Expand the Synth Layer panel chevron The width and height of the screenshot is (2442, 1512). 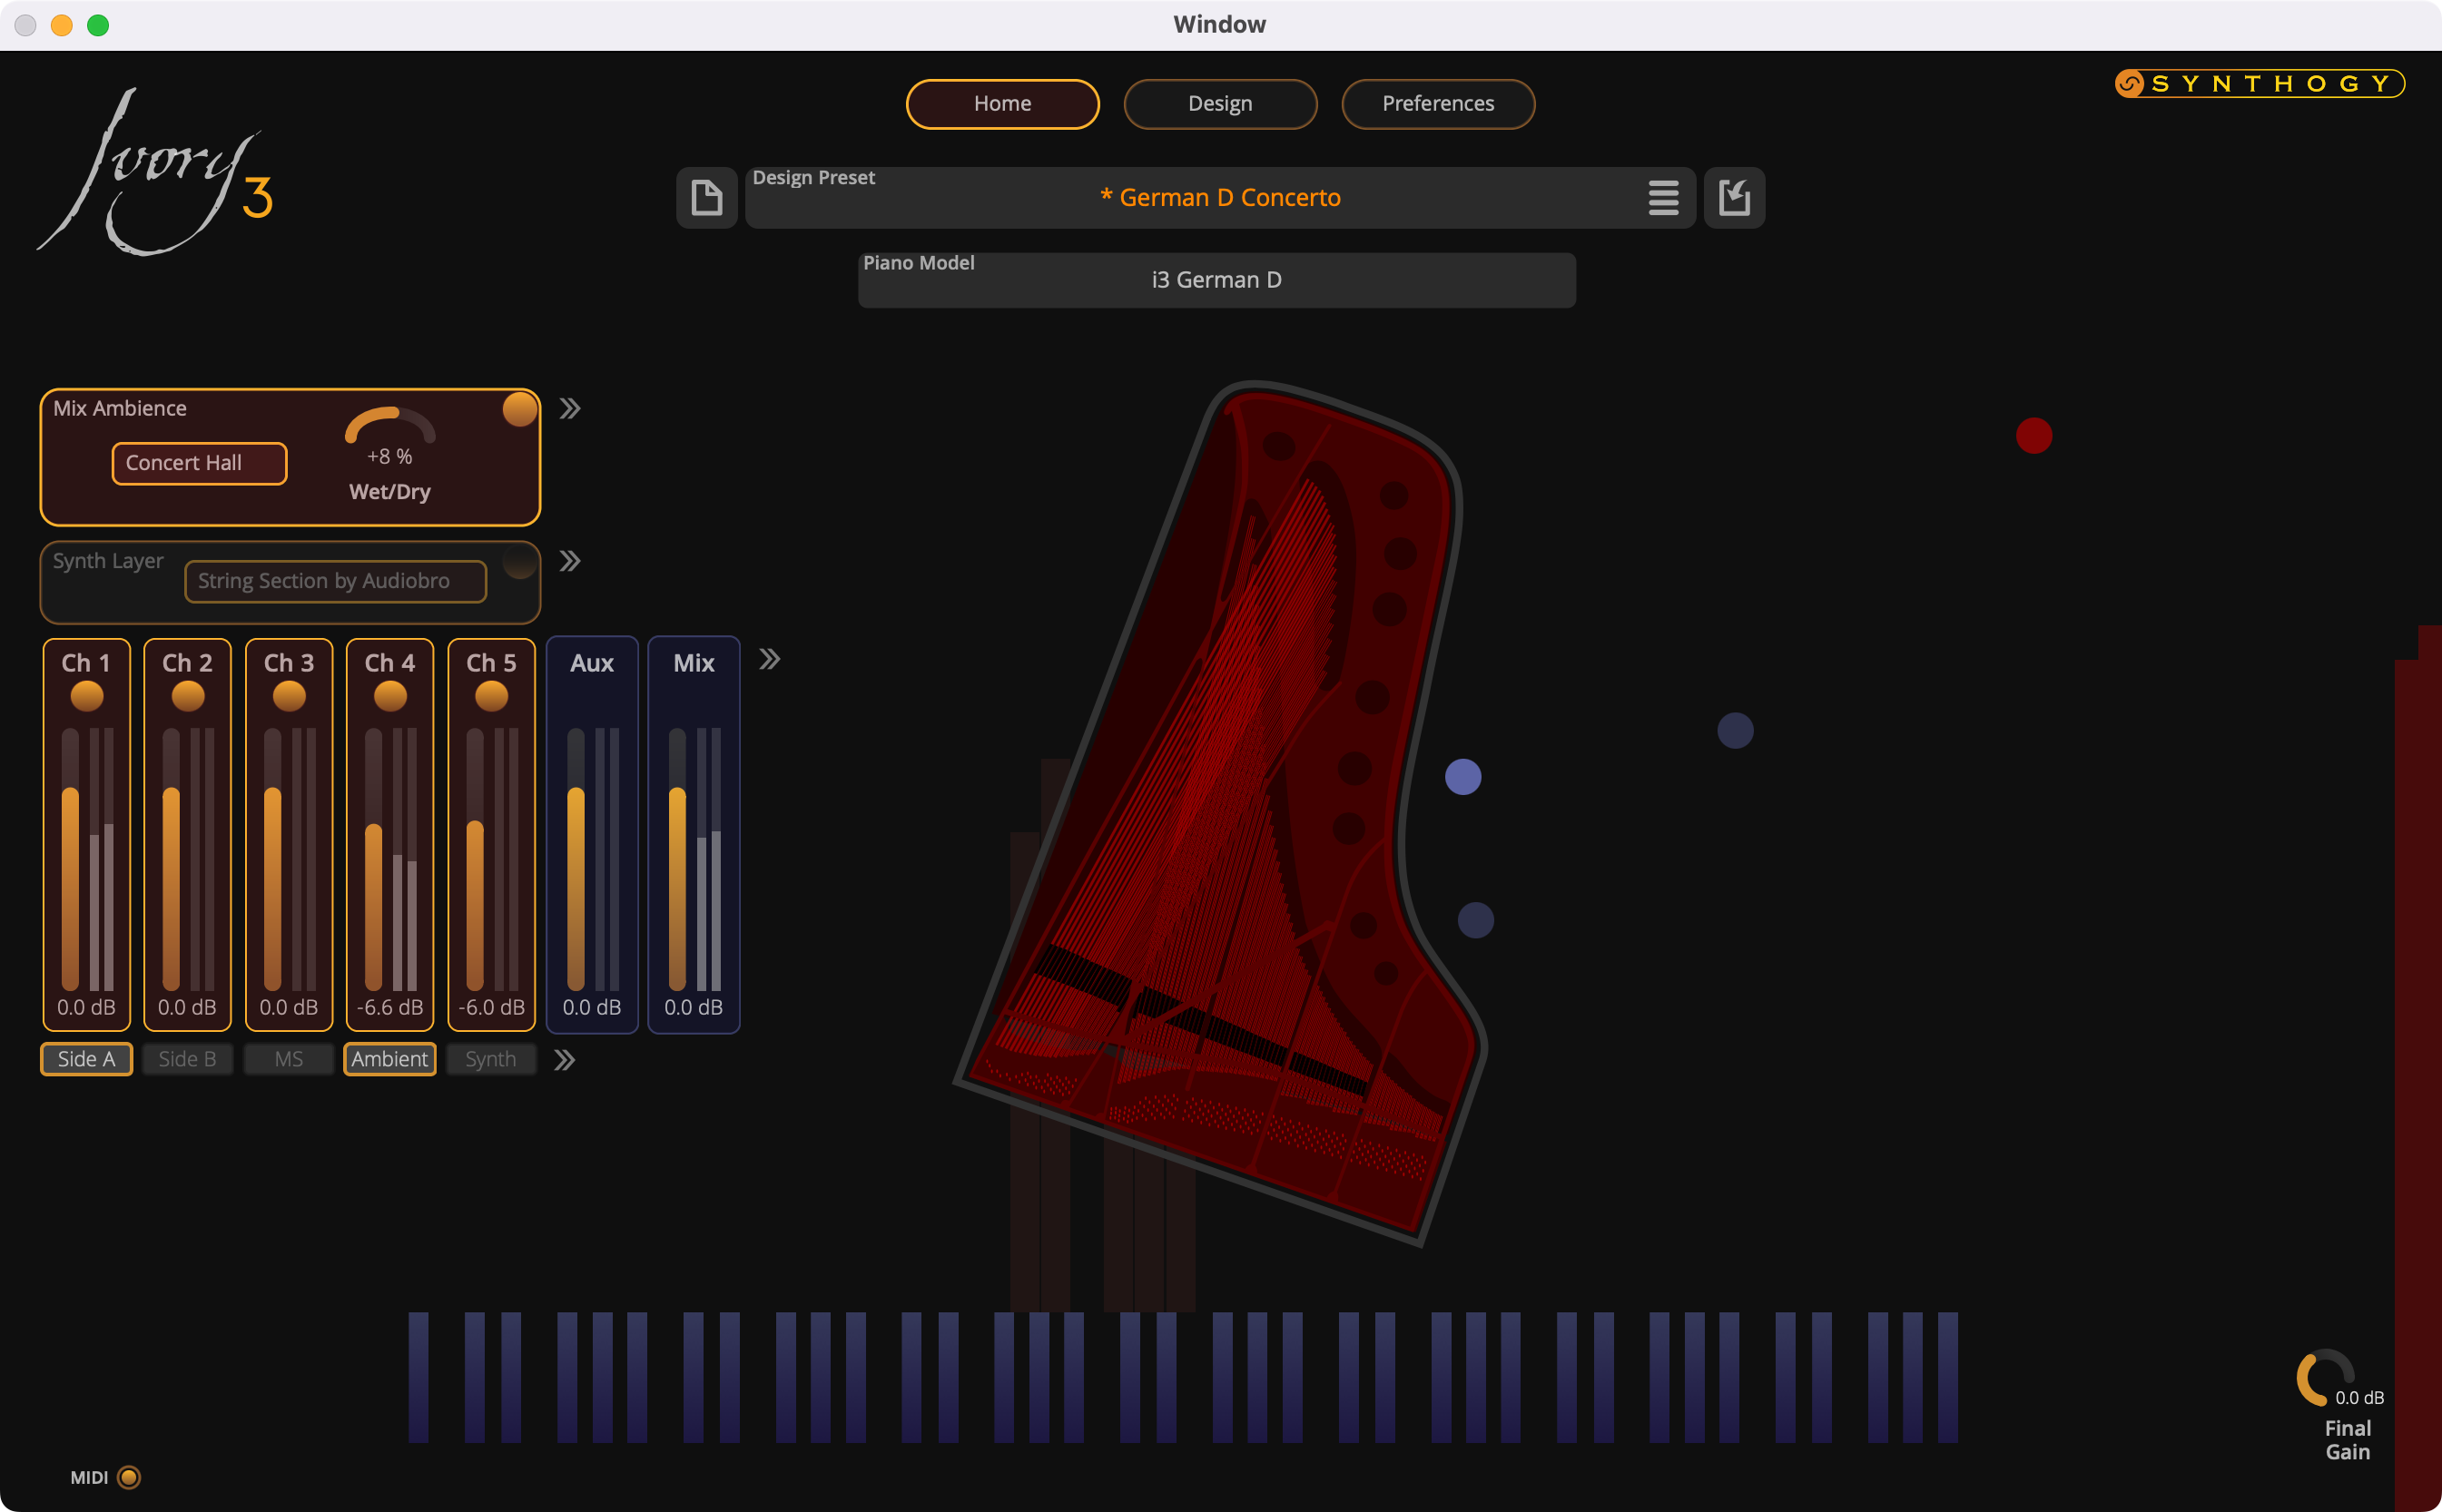click(570, 561)
